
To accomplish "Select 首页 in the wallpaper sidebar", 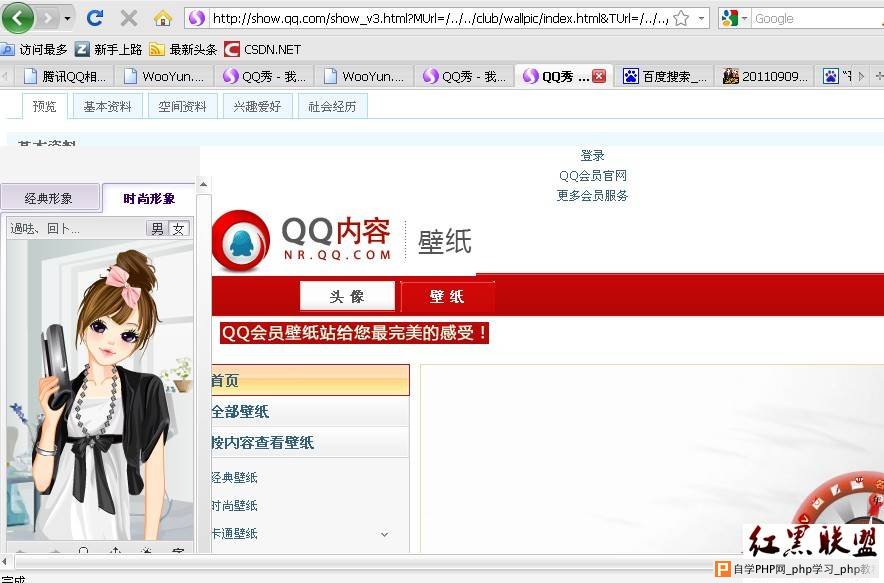I will [311, 381].
